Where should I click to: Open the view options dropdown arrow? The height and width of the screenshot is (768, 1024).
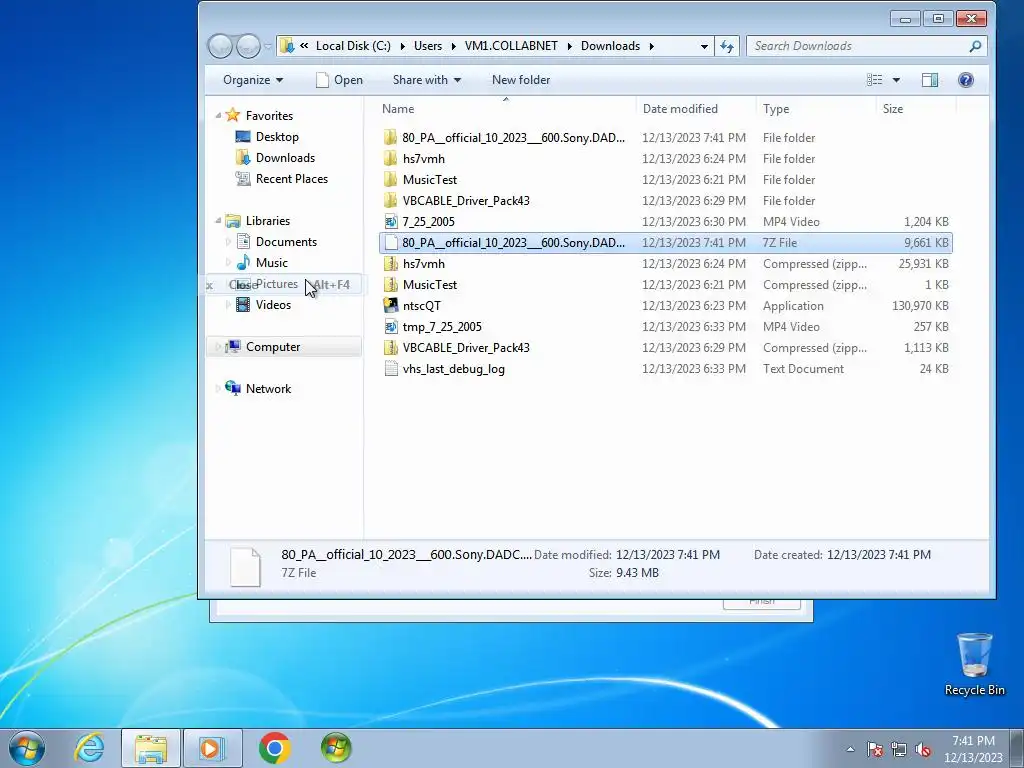(x=896, y=80)
